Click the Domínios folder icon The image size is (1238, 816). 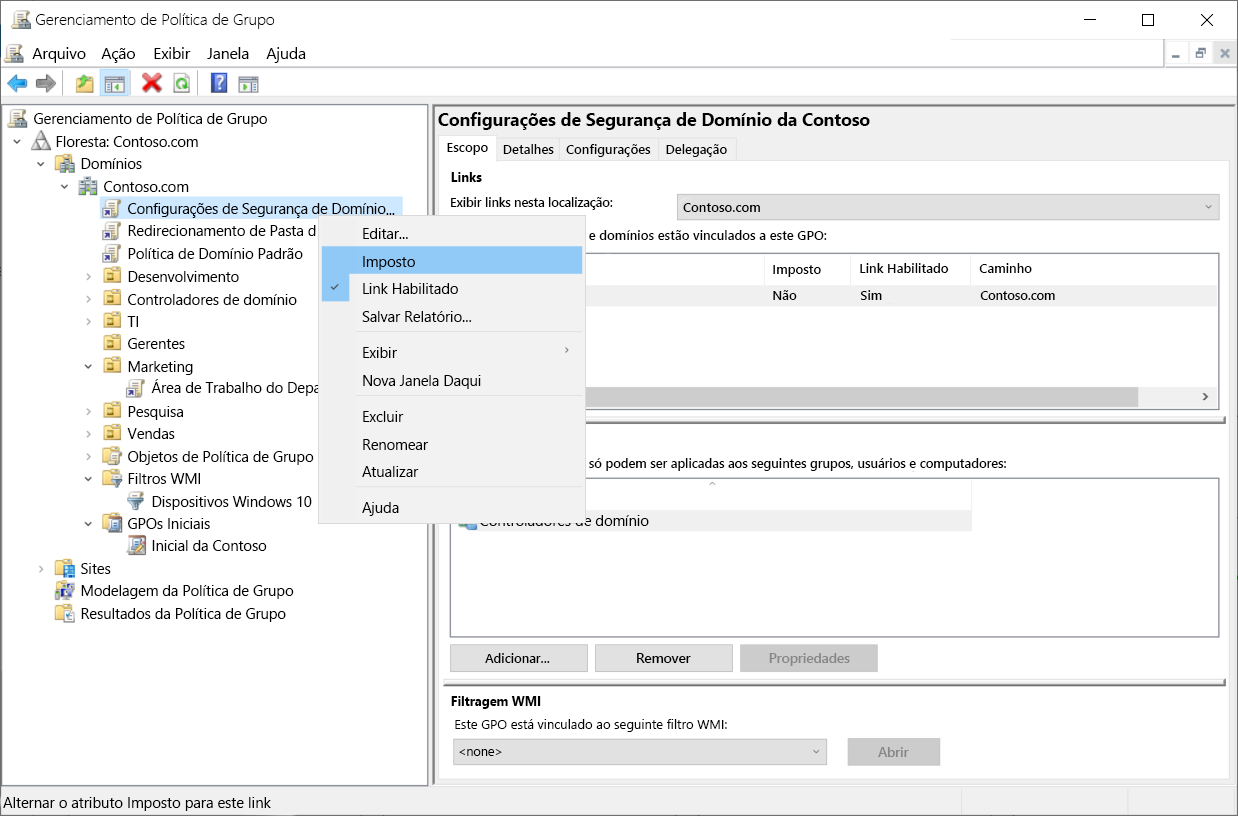pyautogui.click(x=65, y=164)
